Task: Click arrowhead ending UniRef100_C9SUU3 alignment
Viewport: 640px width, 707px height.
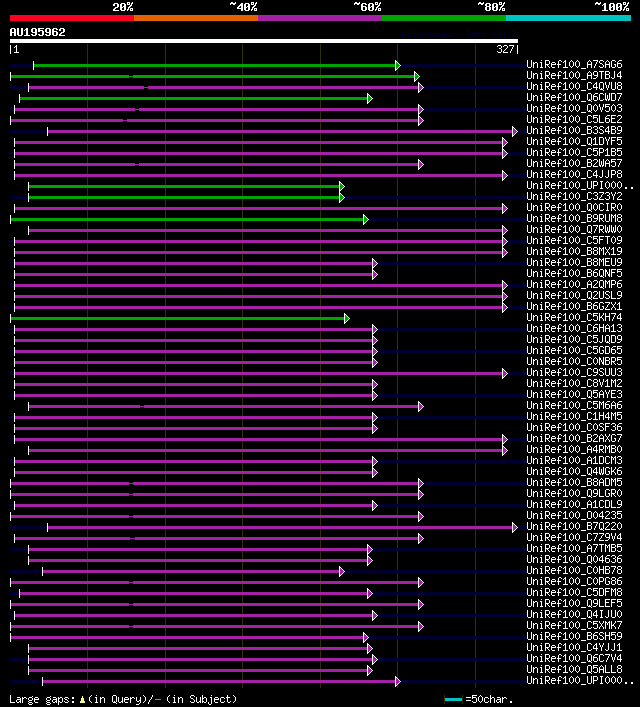Action: pyautogui.click(x=505, y=373)
